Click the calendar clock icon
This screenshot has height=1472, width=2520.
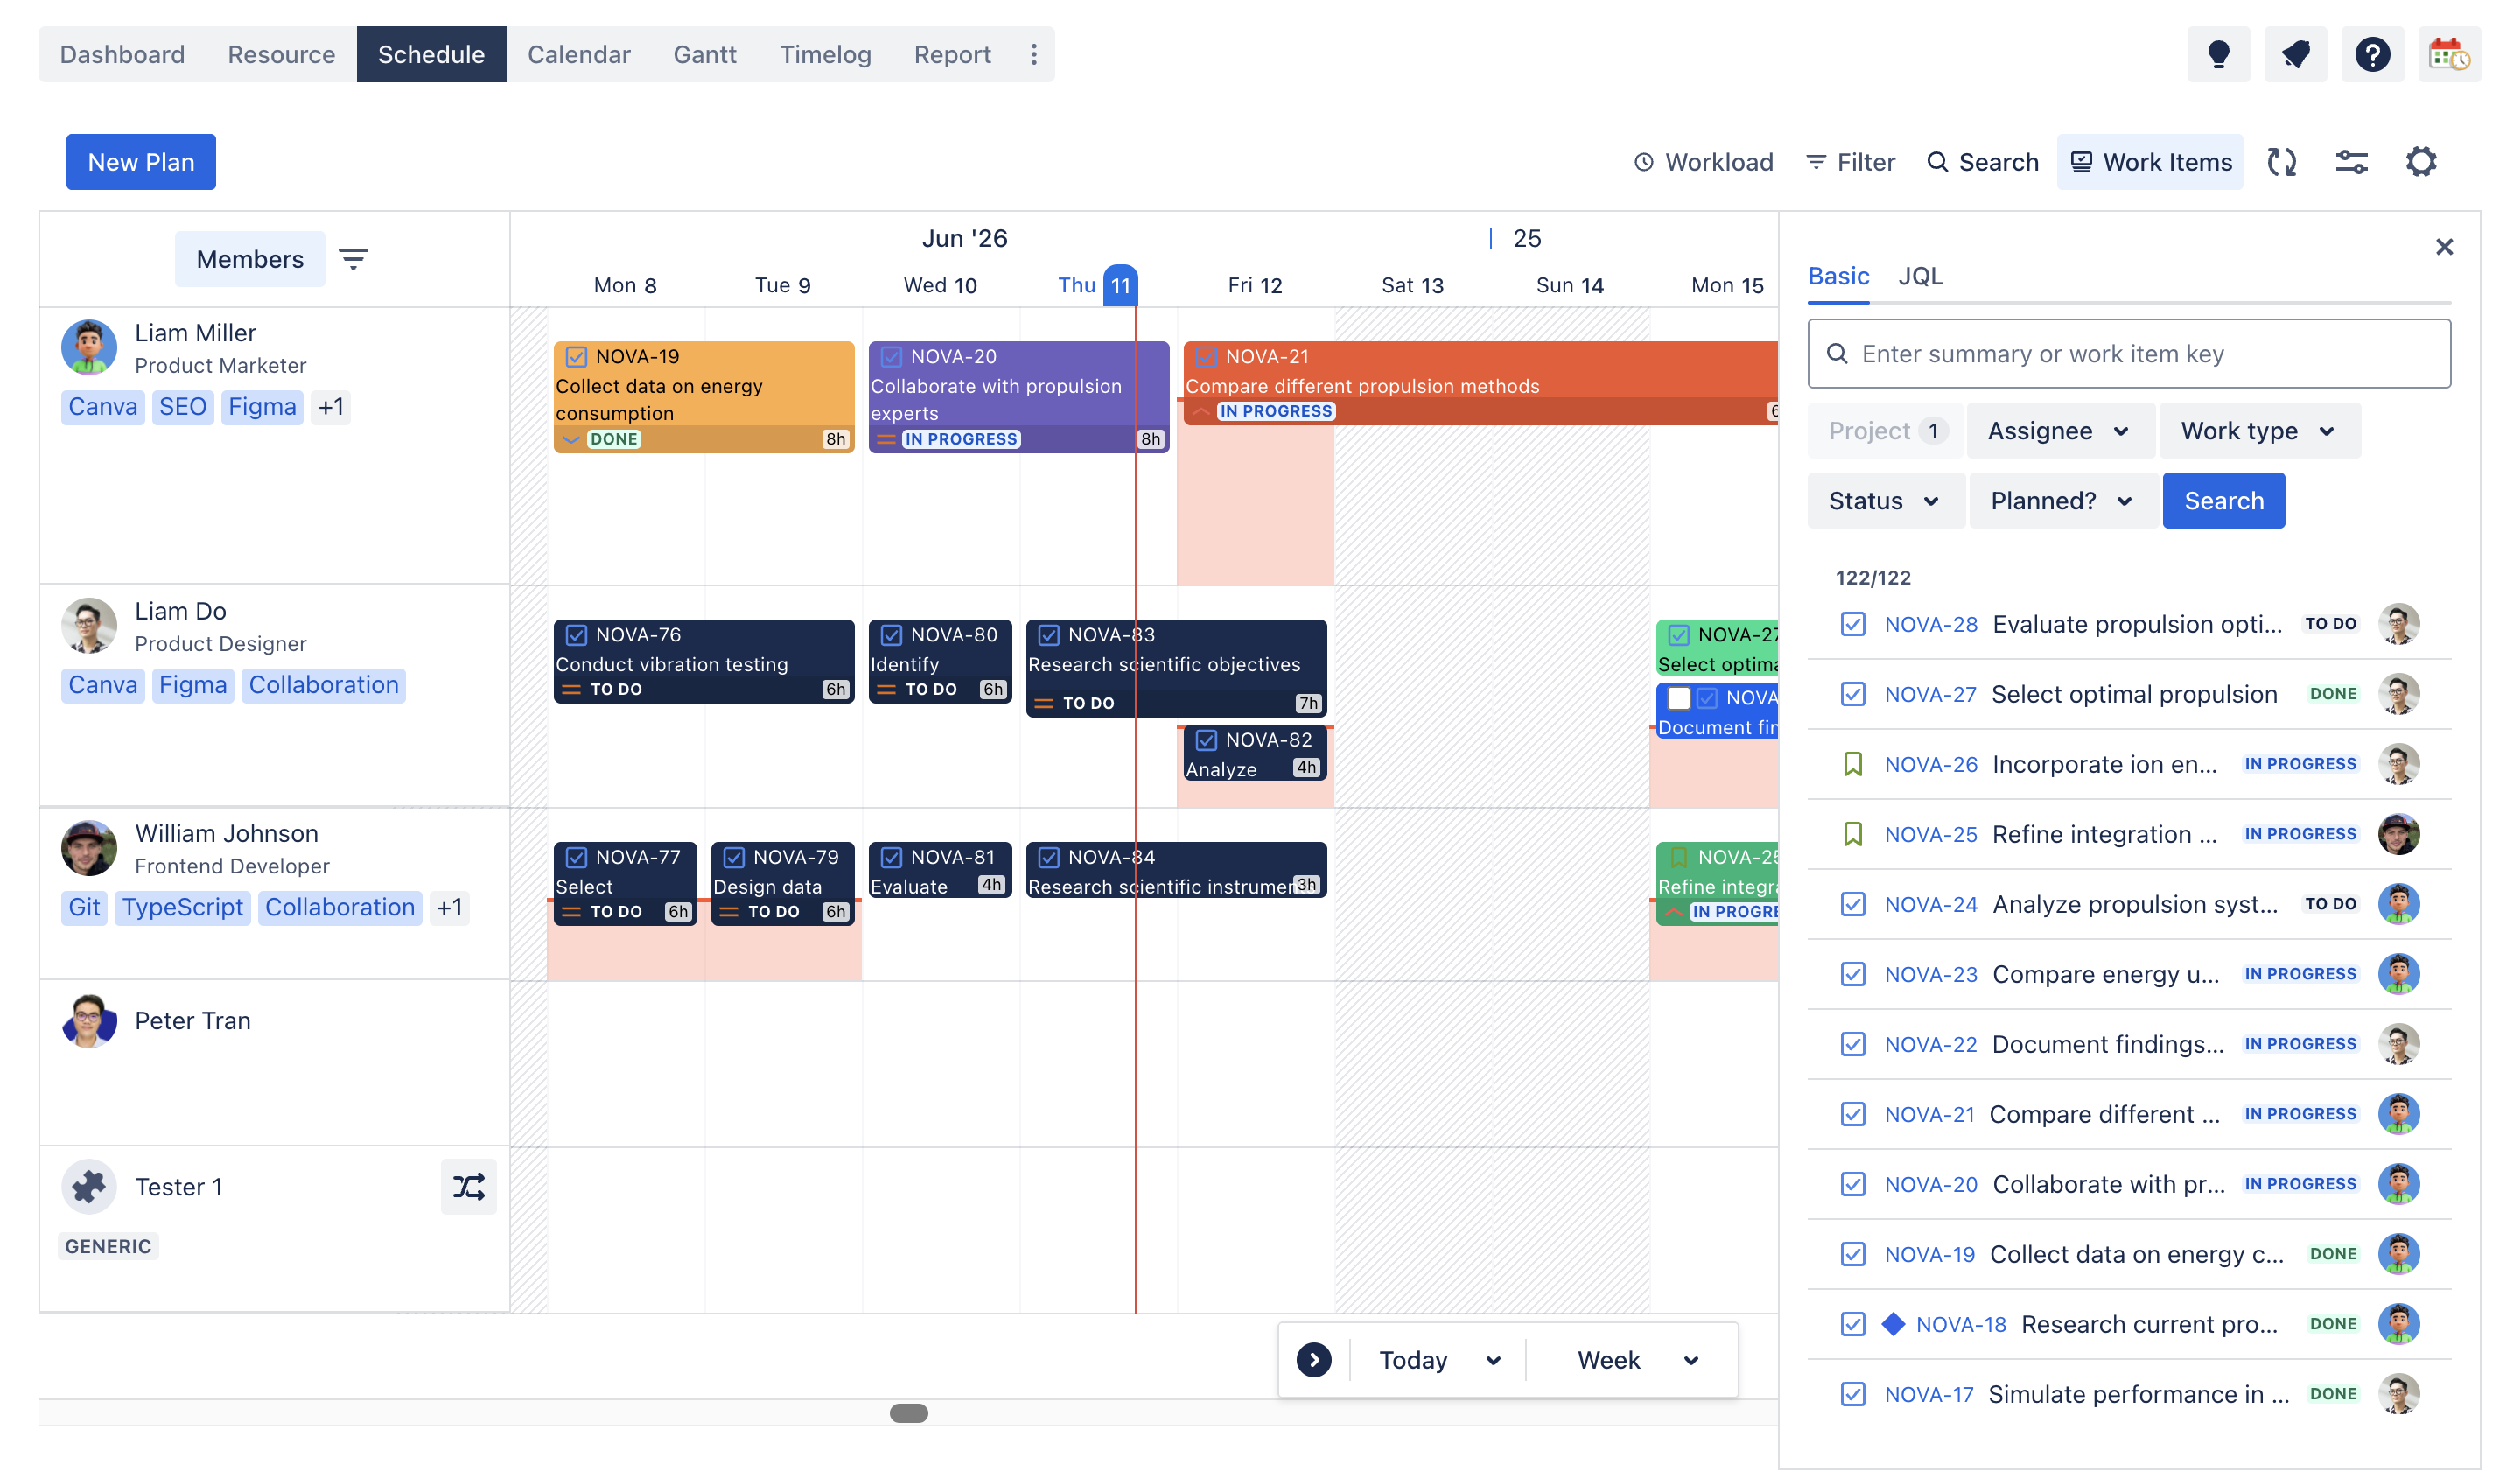2448,54
